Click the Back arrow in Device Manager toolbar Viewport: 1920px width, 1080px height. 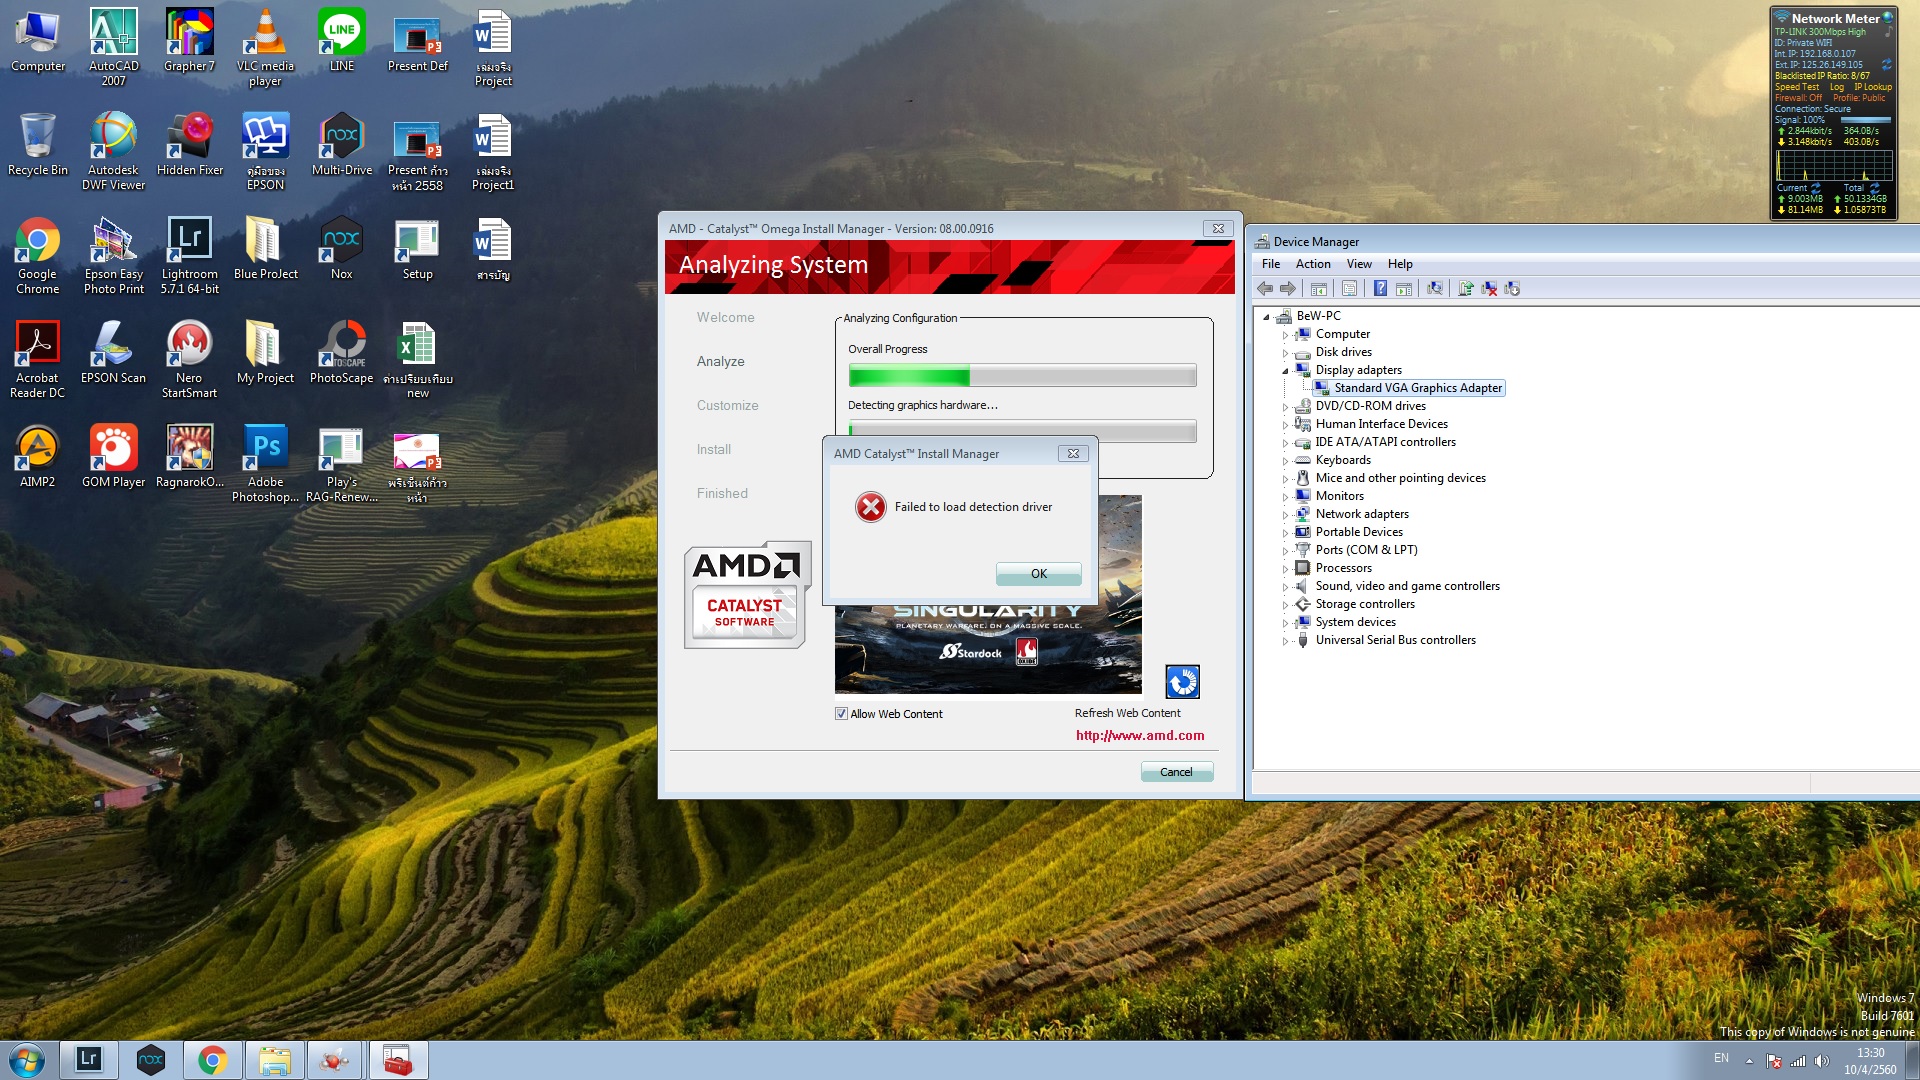[x=1265, y=289]
